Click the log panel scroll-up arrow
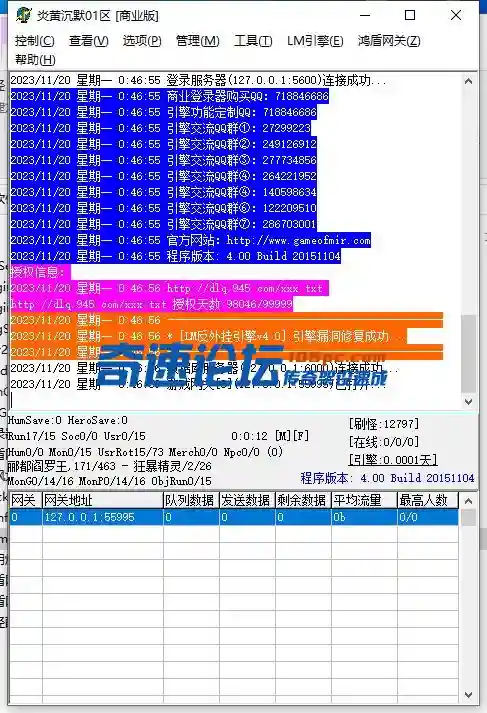Image resolution: width=487 pixels, height=713 pixels. point(468,81)
